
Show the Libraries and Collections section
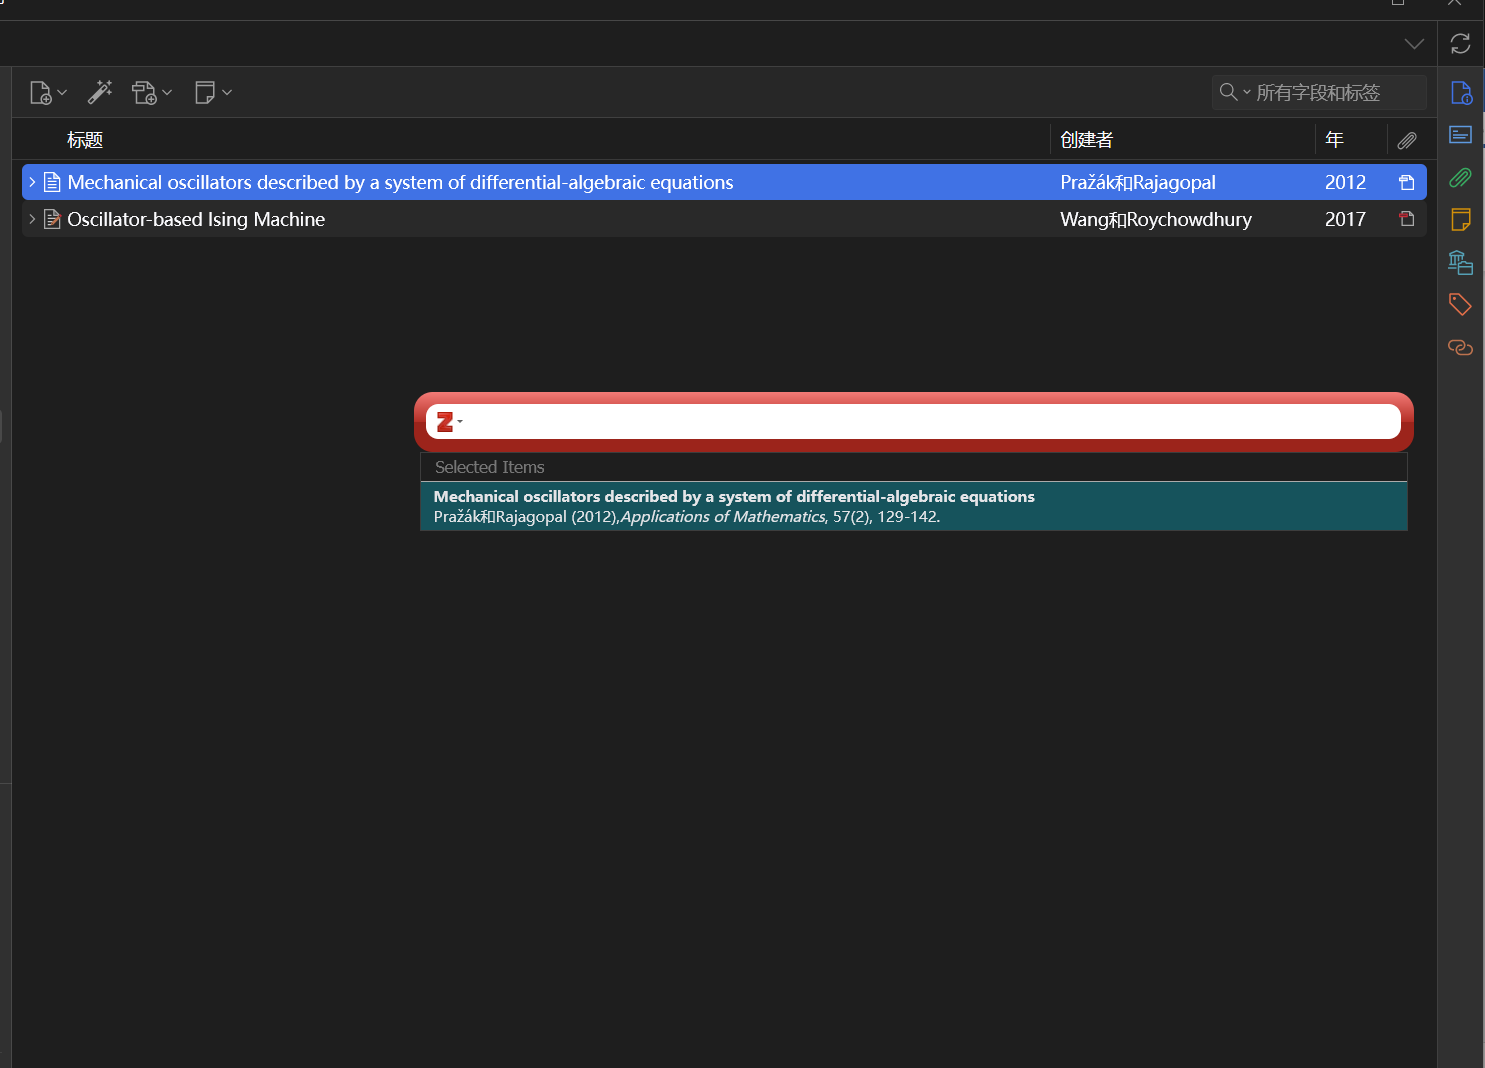(x=1460, y=262)
